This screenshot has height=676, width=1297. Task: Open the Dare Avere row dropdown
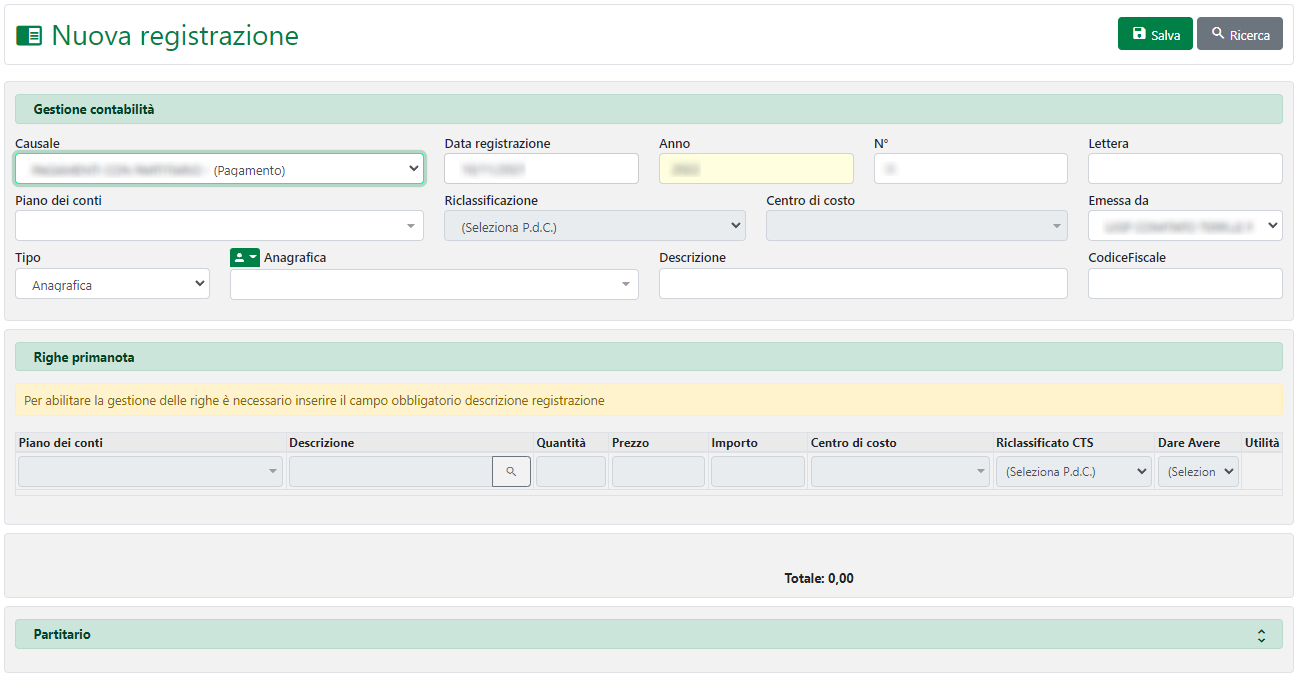pyautogui.click(x=1197, y=472)
